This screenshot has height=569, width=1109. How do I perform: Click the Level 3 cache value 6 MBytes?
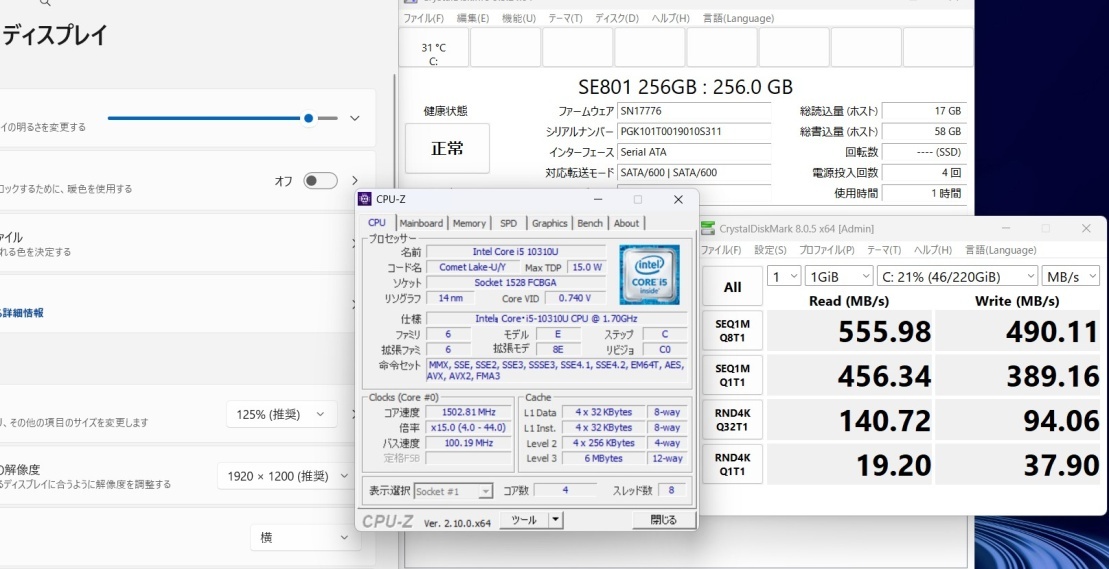(x=603, y=459)
